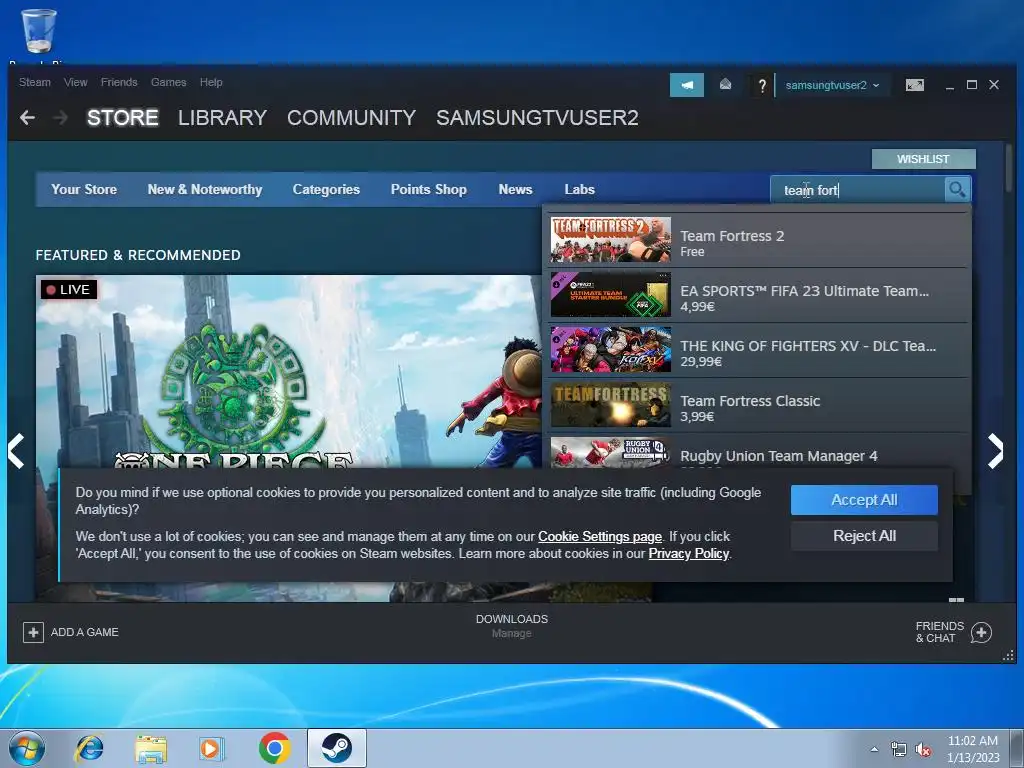
Task: Click inside the store search field
Action: click(857, 189)
